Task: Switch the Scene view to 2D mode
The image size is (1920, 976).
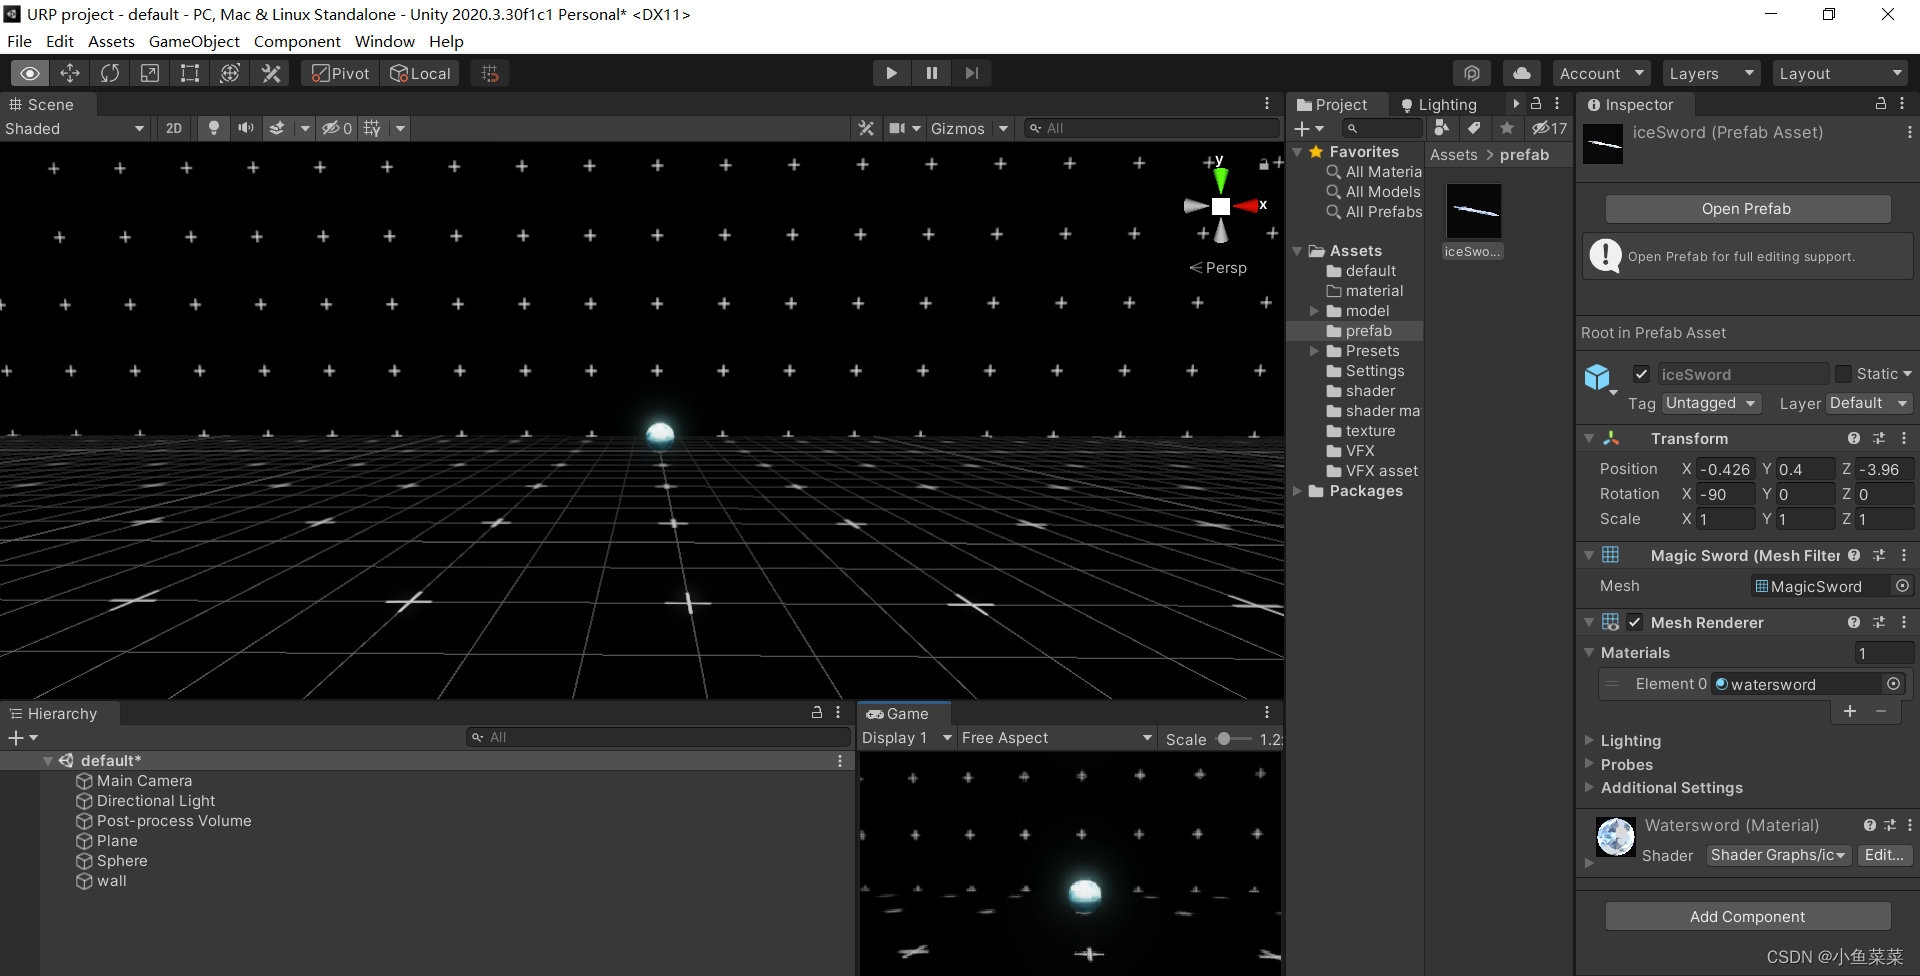Action: [x=173, y=128]
